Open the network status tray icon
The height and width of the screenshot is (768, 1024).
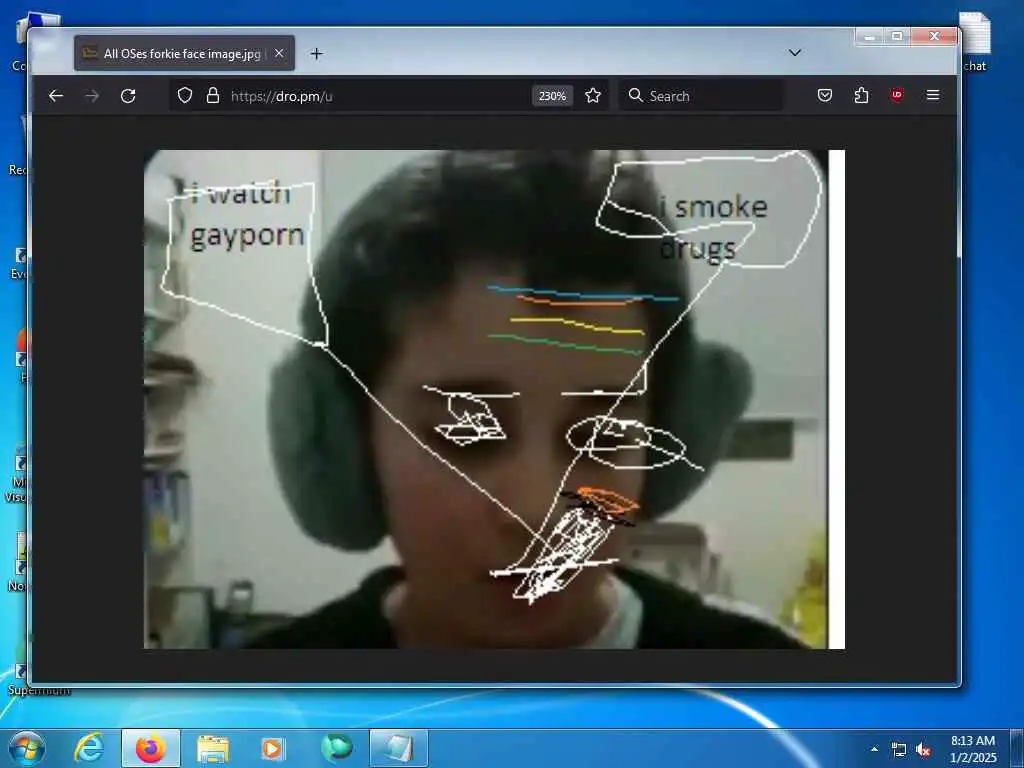[899, 750]
